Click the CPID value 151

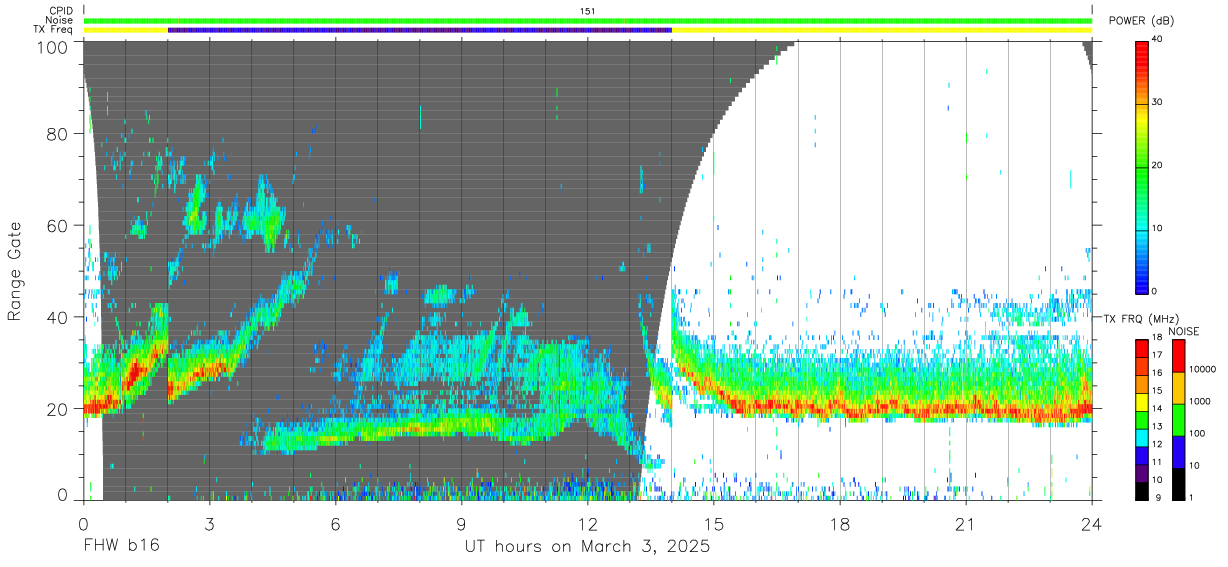pos(588,11)
